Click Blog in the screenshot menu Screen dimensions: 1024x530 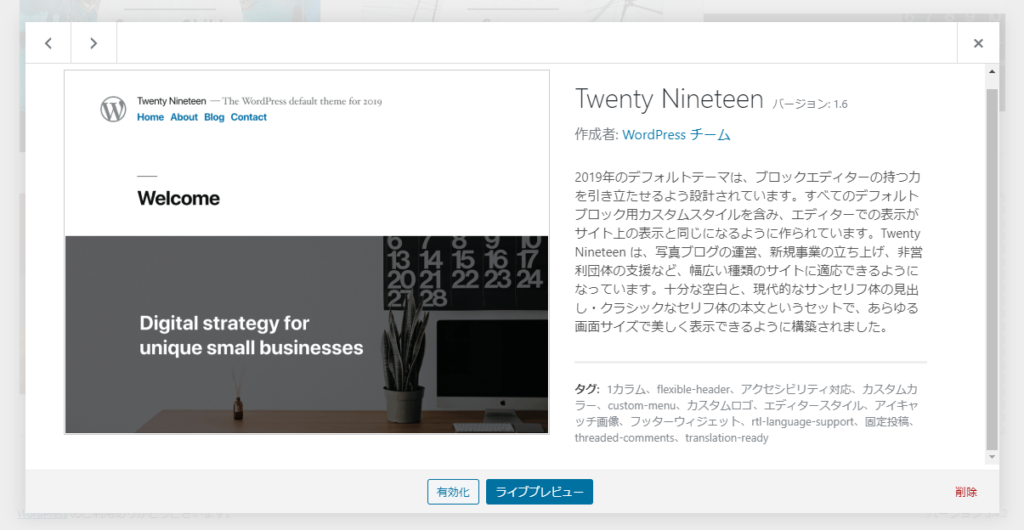(x=214, y=117)
